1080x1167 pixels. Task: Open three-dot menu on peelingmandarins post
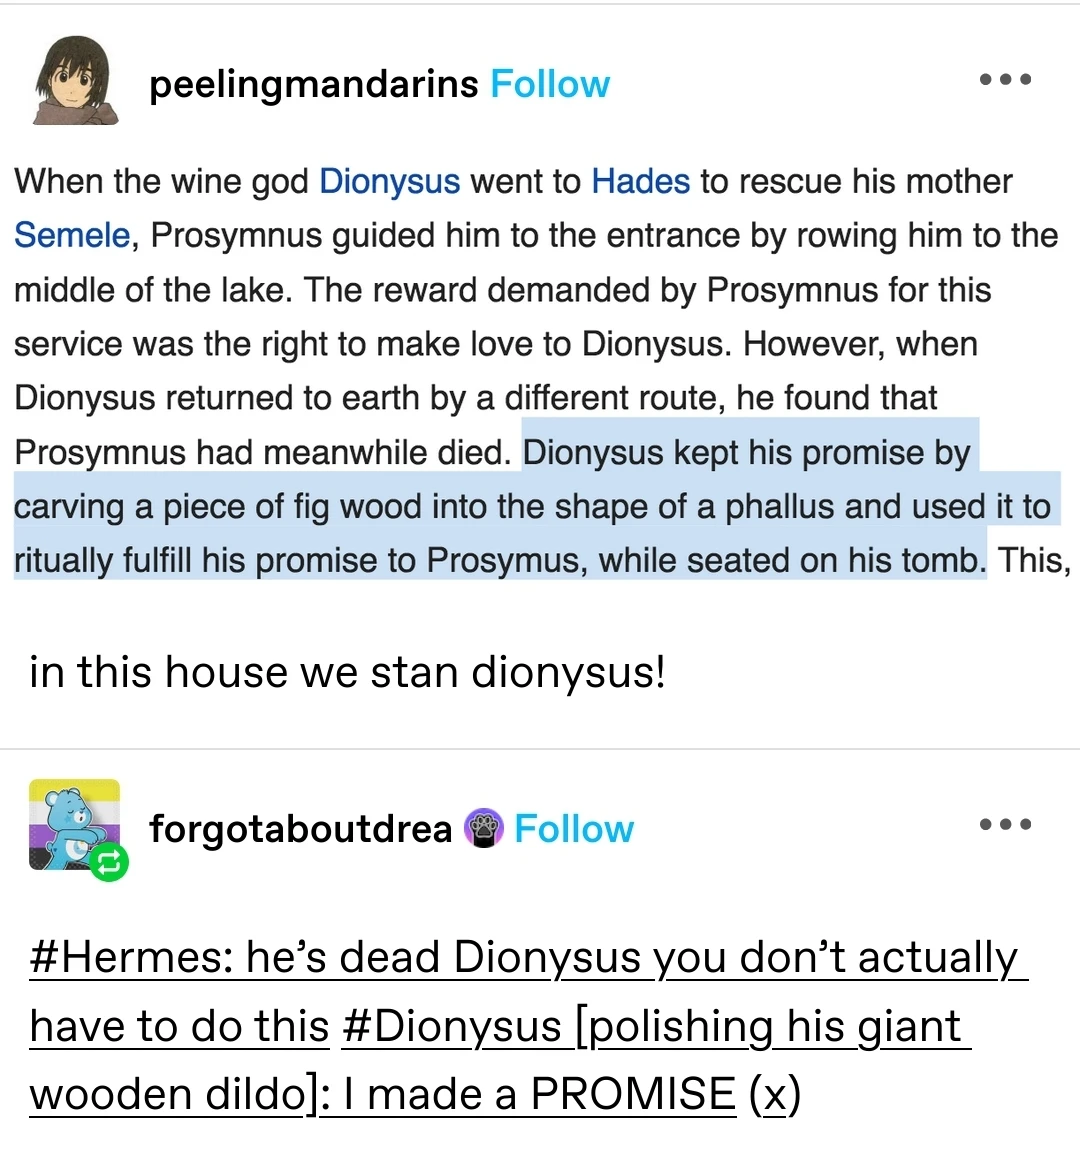pos(1006,80)
